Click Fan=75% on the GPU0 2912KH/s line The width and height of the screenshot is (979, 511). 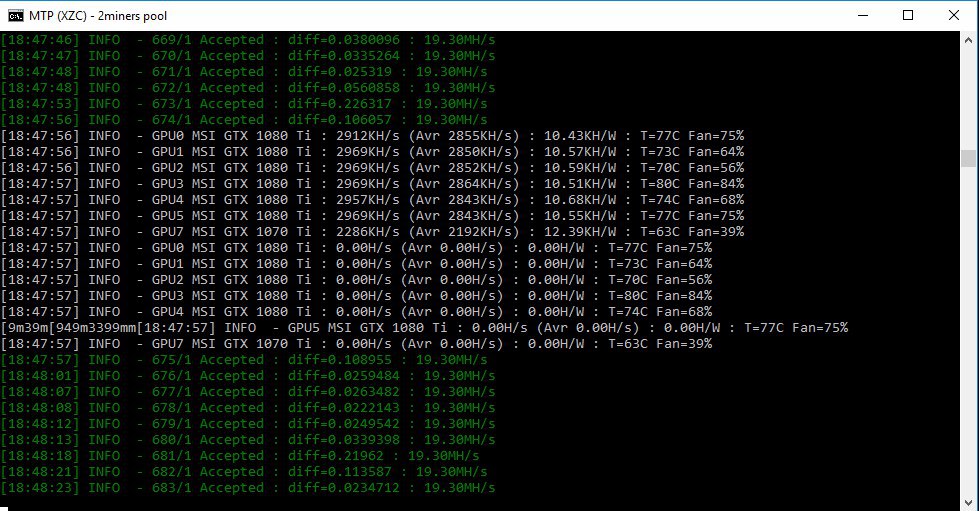[716, 136]
